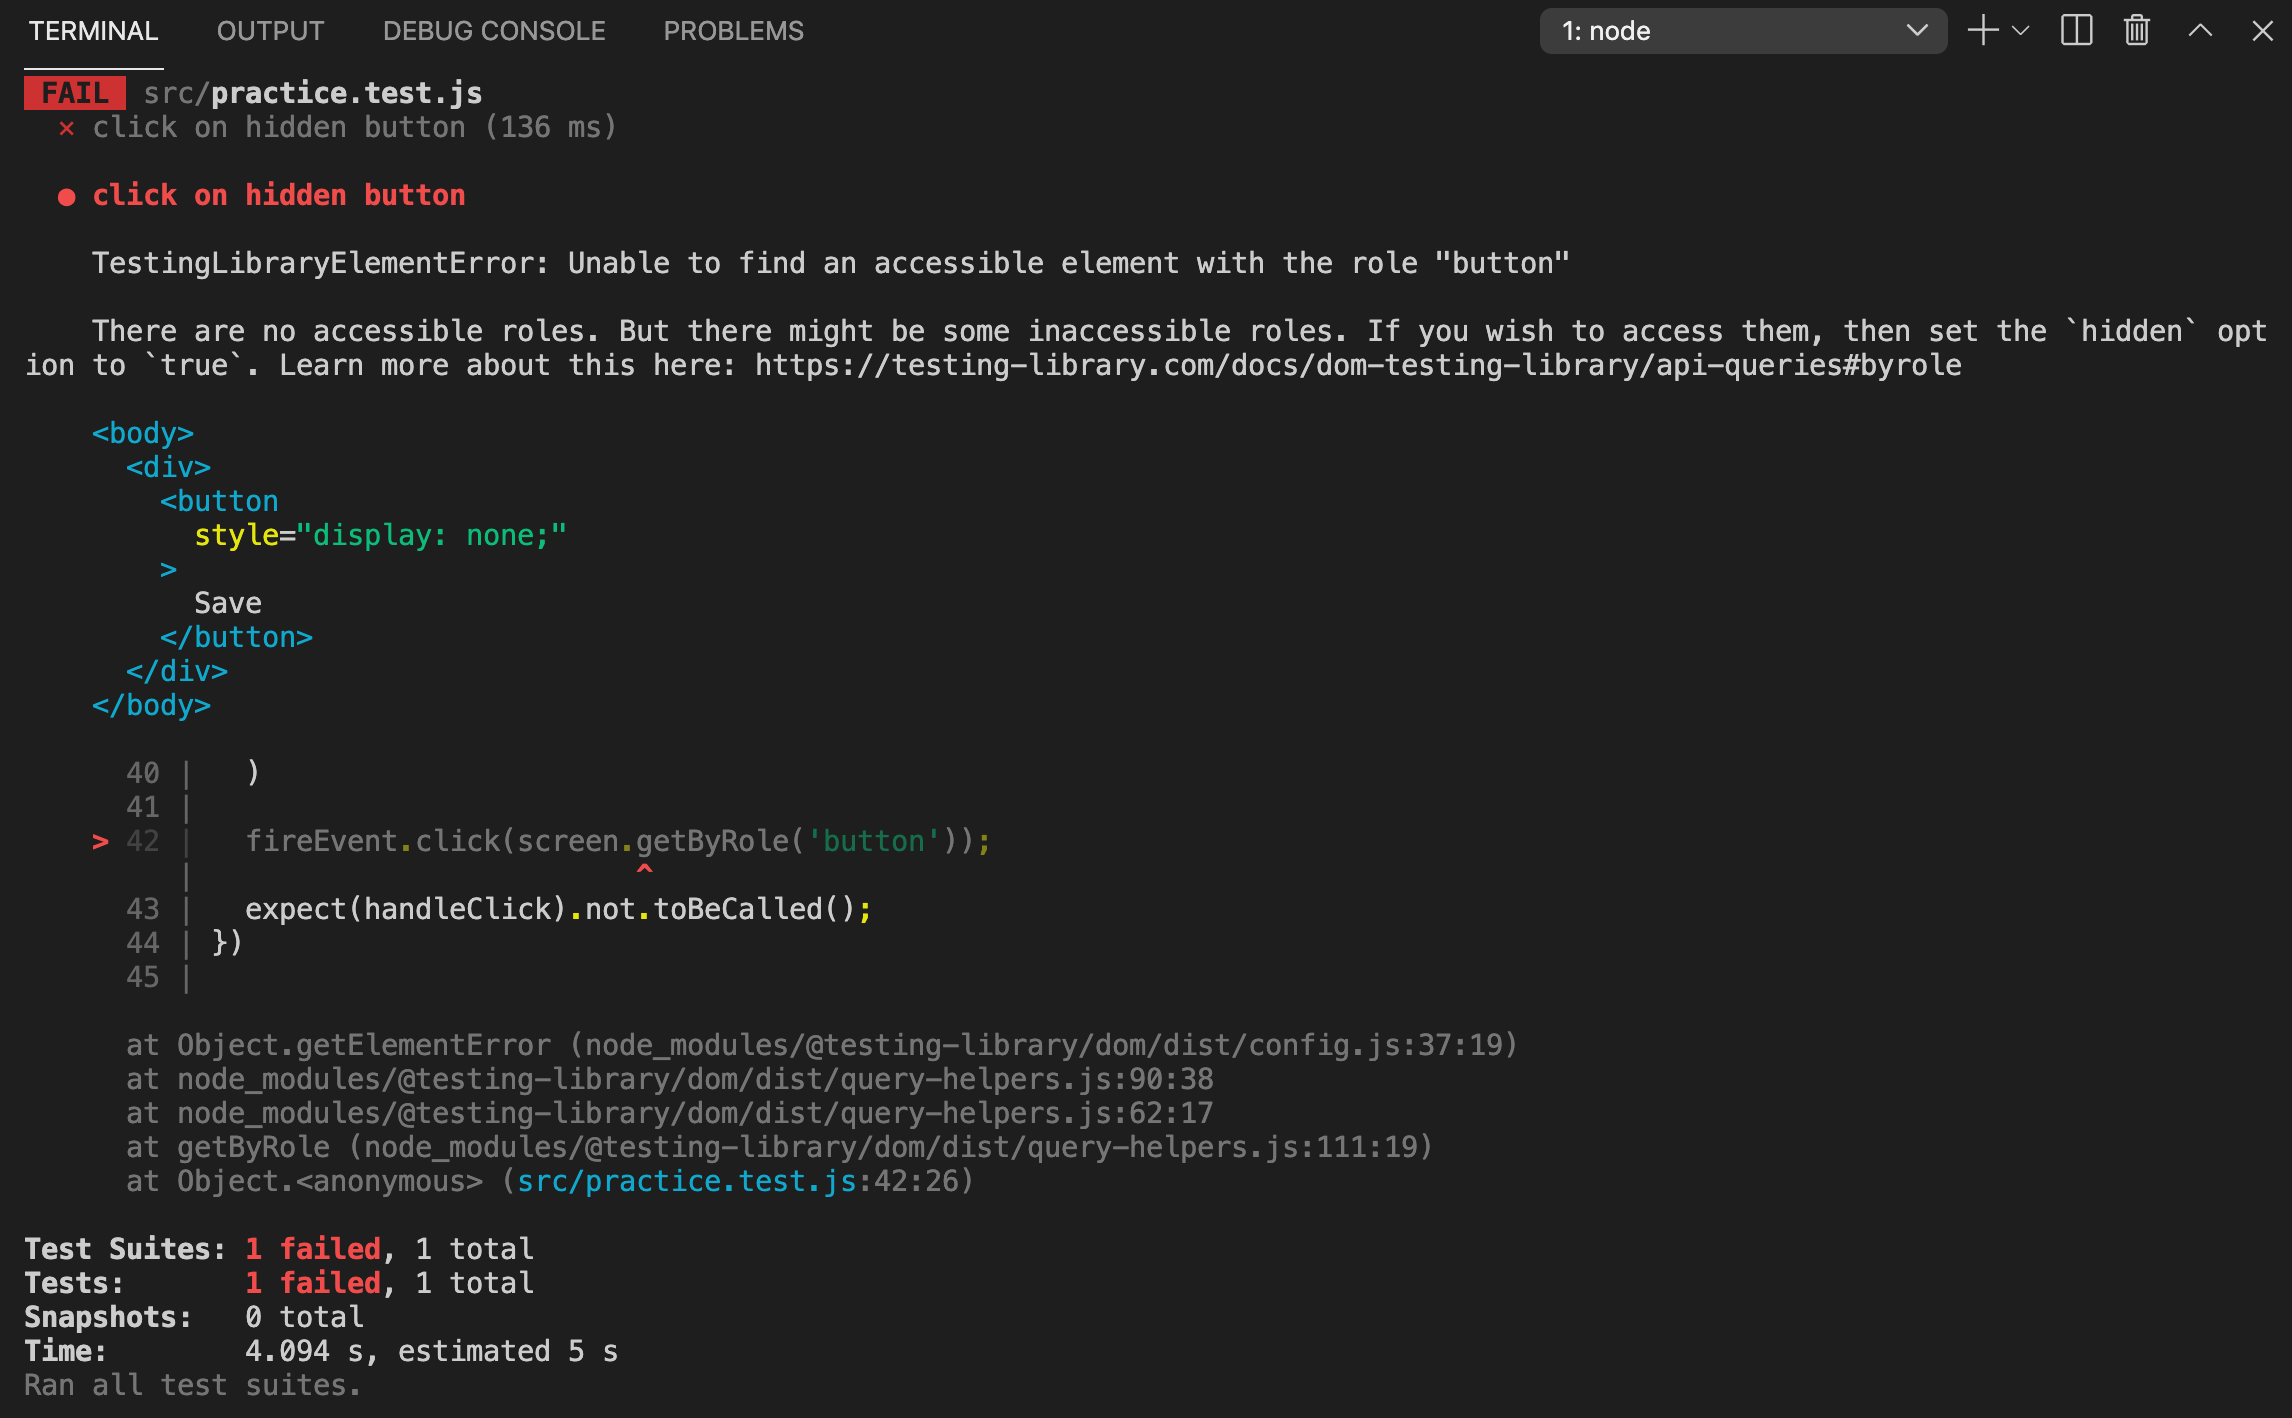This screenshot has width=2292, height=1418.
Task: Maximize panel with the up chevron icon
Action: tap(2200, 31)
